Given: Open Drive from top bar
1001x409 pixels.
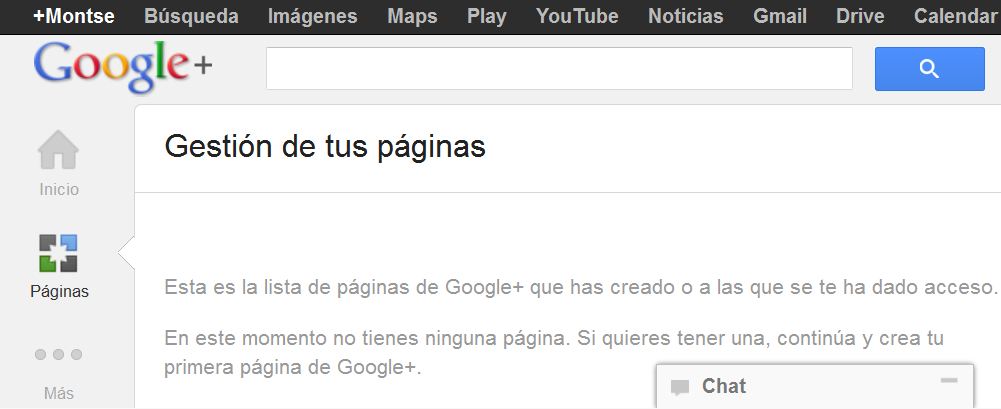Looking at the screenshot, I should point(860,16).
